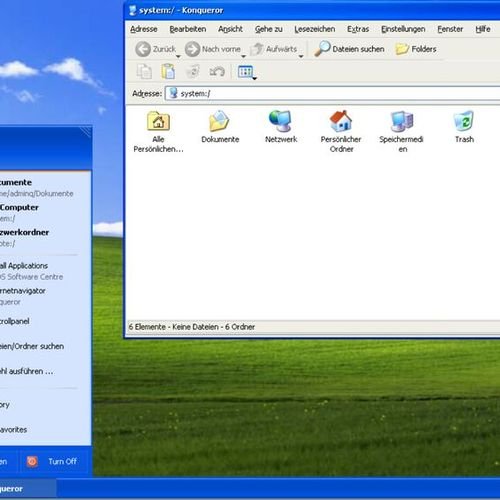Click the address field showing system:/
500x500 pixels.
[x=333, y=93]
